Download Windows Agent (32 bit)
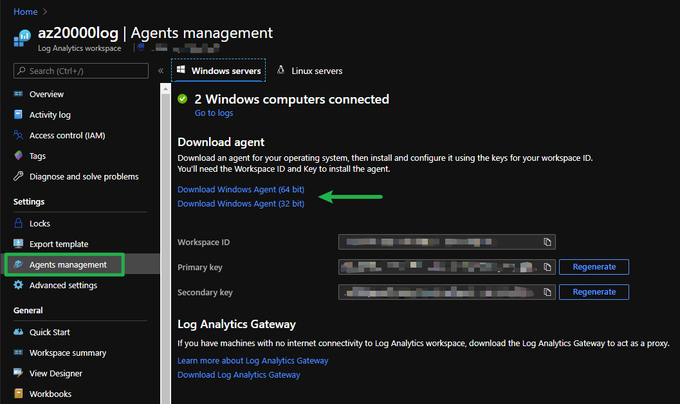The width and height of the screenshot is (680, 404). point(241,204)
